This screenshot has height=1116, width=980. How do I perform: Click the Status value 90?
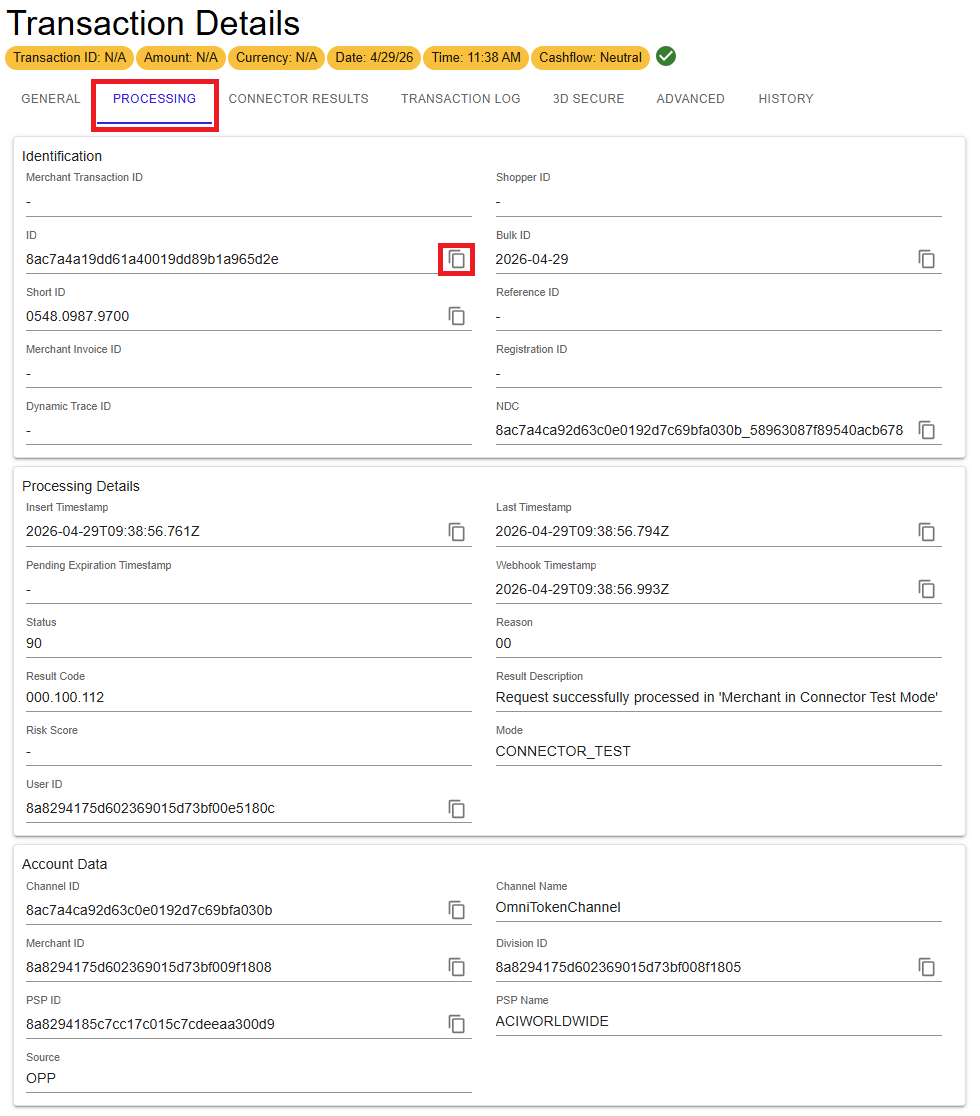pos(34,643)
